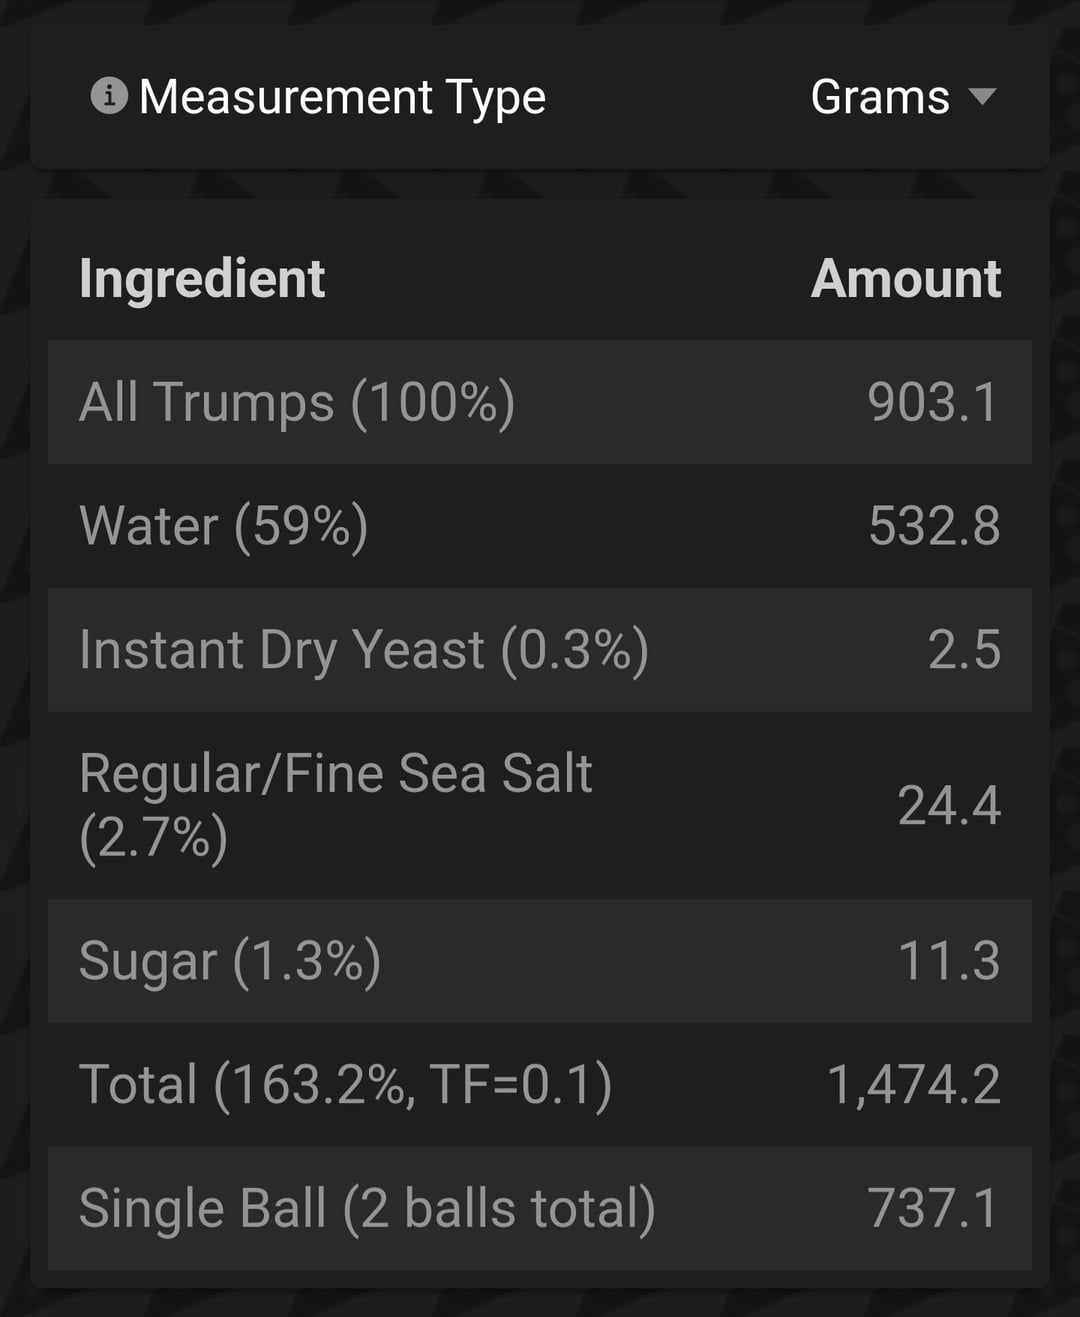Click the 903.1 flour amount
1080x1317 pixels.
932,402
